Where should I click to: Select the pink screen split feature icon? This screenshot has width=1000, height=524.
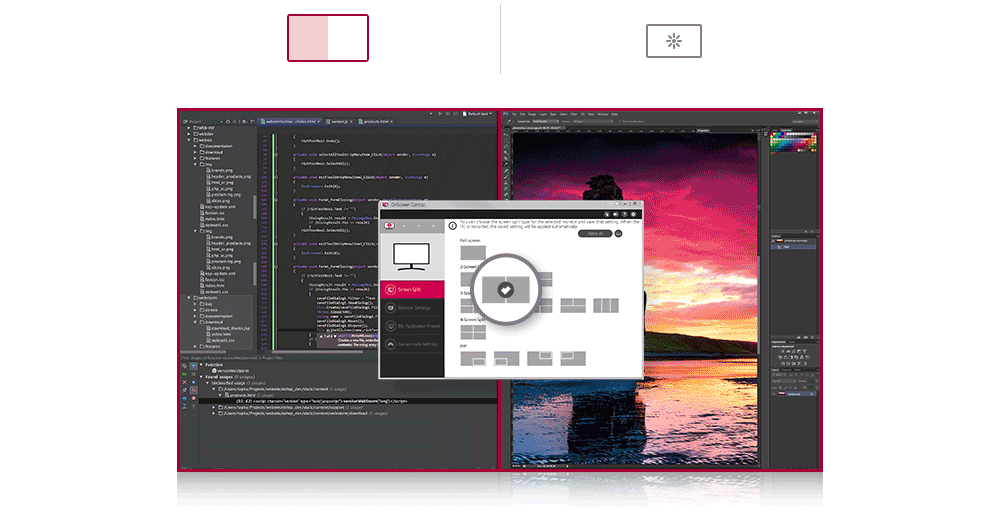click(328, 38)
